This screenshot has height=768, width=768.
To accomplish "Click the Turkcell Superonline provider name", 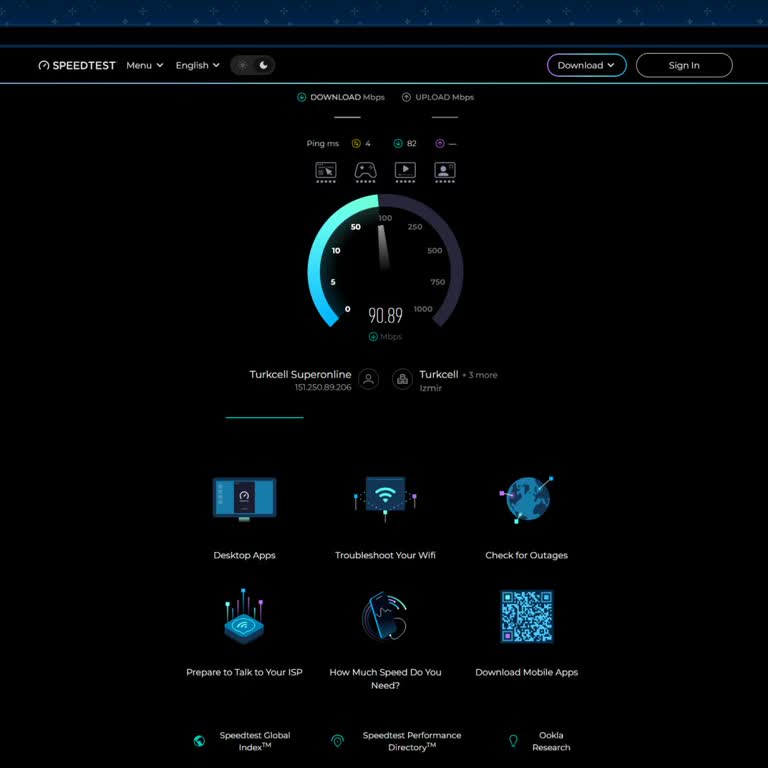I will (x=300, y=374).
